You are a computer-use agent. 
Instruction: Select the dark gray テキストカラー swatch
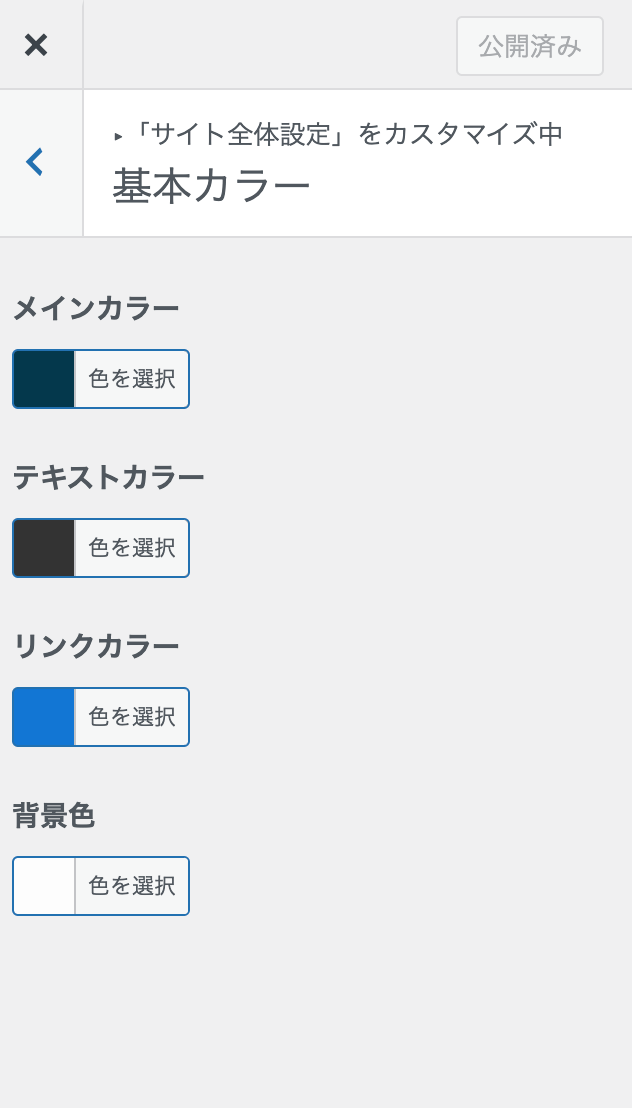click(x=43, y=548)
